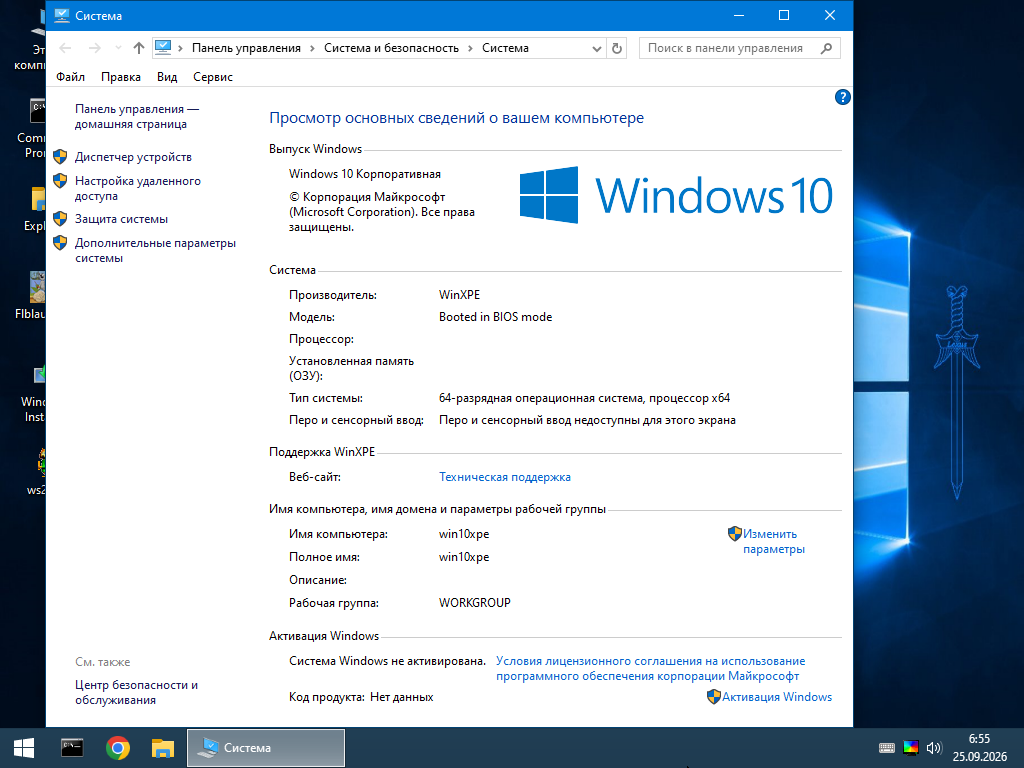Open Дополнительные параметры системы link
The width and height of the screenshot is (1024, 768).
coord(155,250)
